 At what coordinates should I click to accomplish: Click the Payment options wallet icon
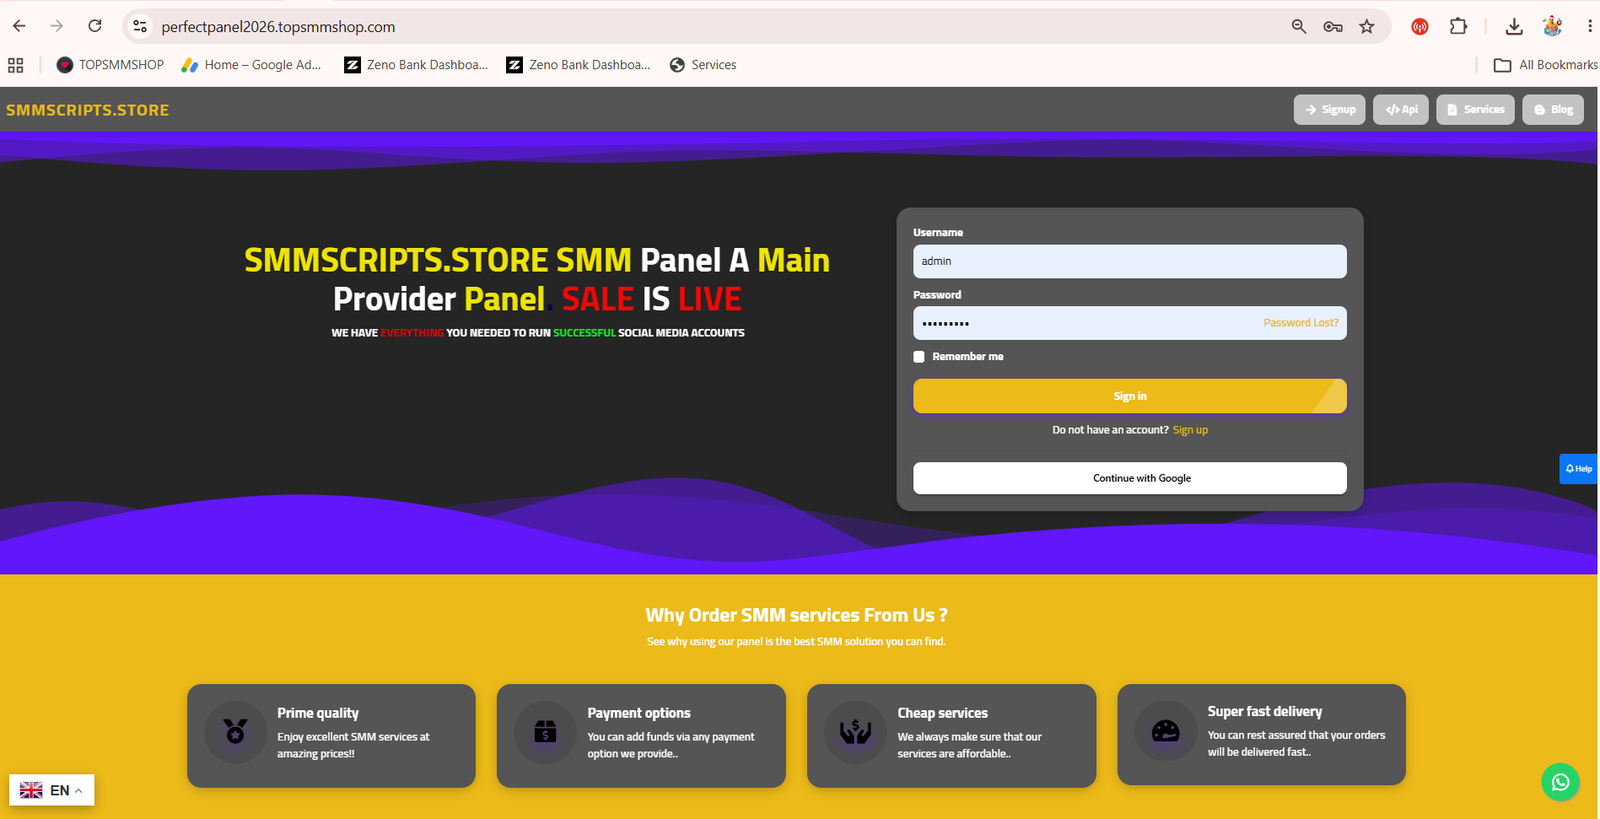pos(545,733)
